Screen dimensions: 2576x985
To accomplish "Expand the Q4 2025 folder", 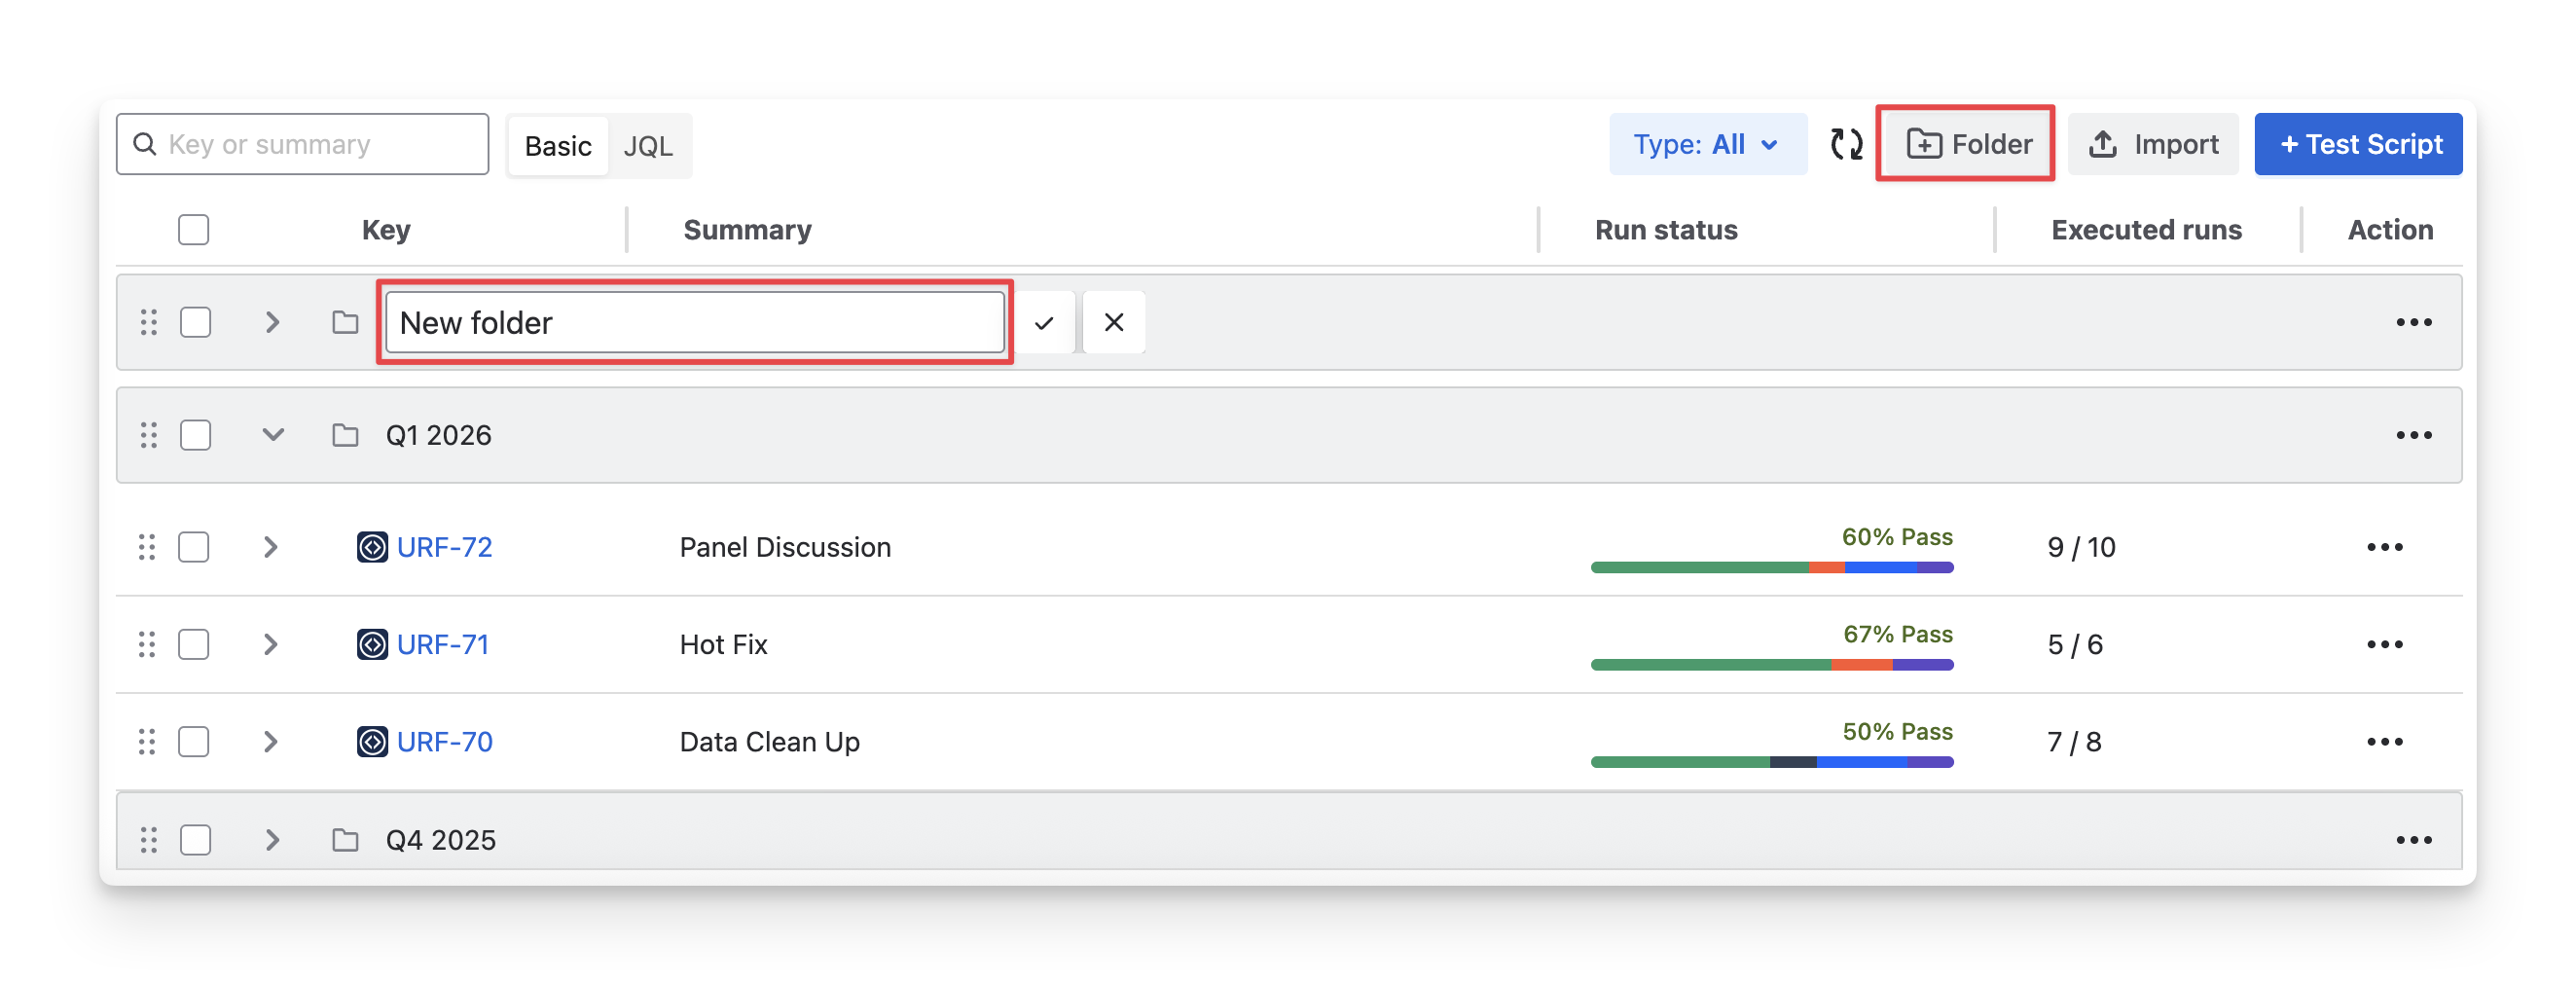I will 272,840.
